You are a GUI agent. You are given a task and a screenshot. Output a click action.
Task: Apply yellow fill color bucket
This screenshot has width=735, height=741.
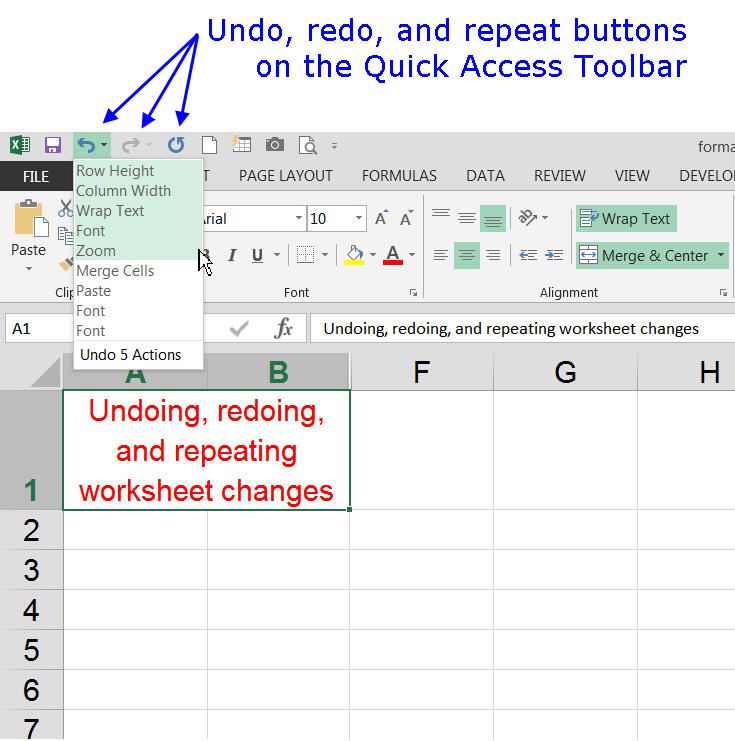click(355, 255)
